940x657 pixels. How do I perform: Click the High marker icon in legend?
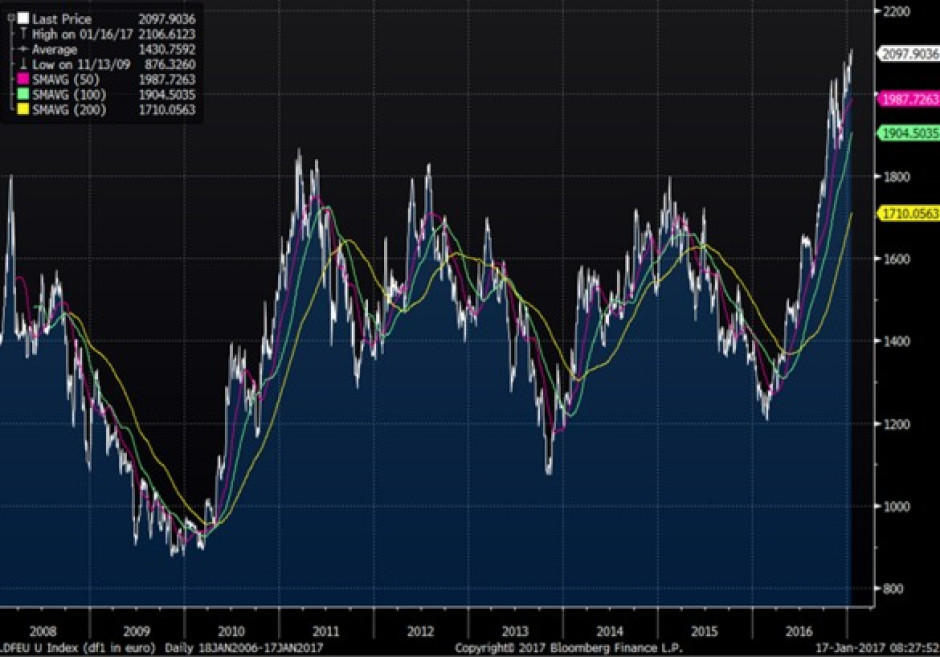22,34
